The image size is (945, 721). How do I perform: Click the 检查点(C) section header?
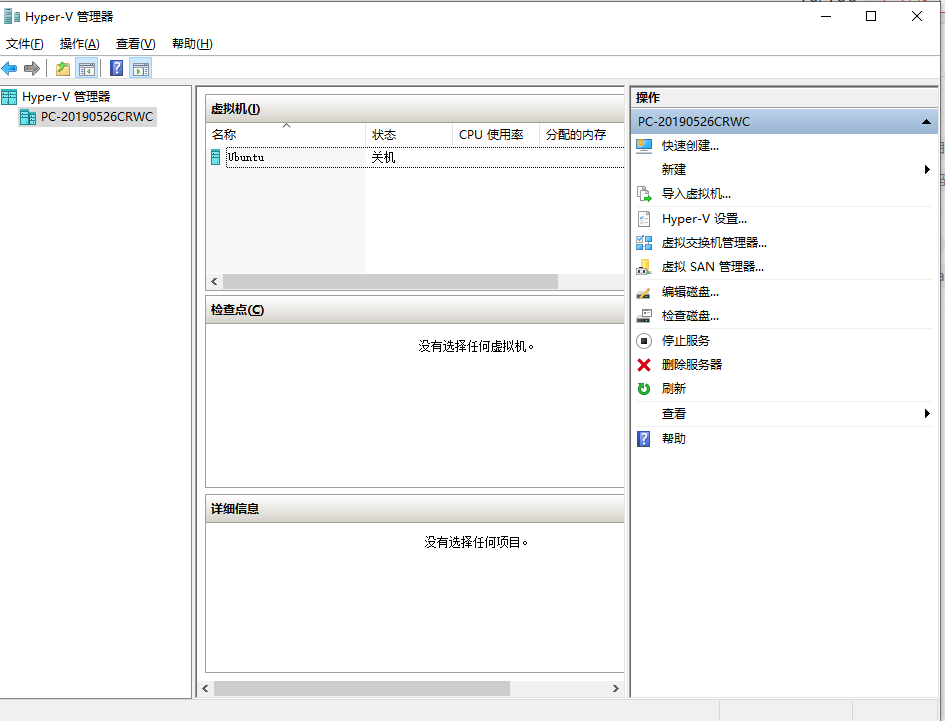pyautogui.click(x=415, y=310)
